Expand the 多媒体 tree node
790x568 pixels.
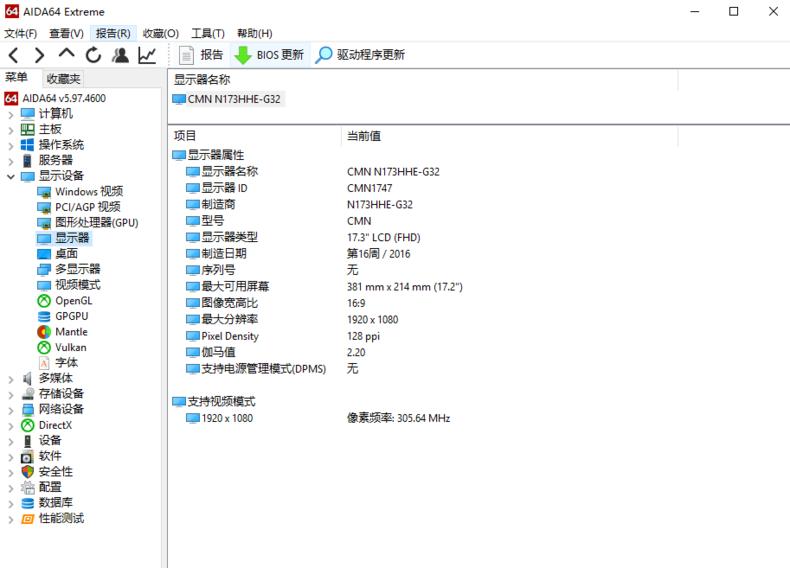click(11, 379)
